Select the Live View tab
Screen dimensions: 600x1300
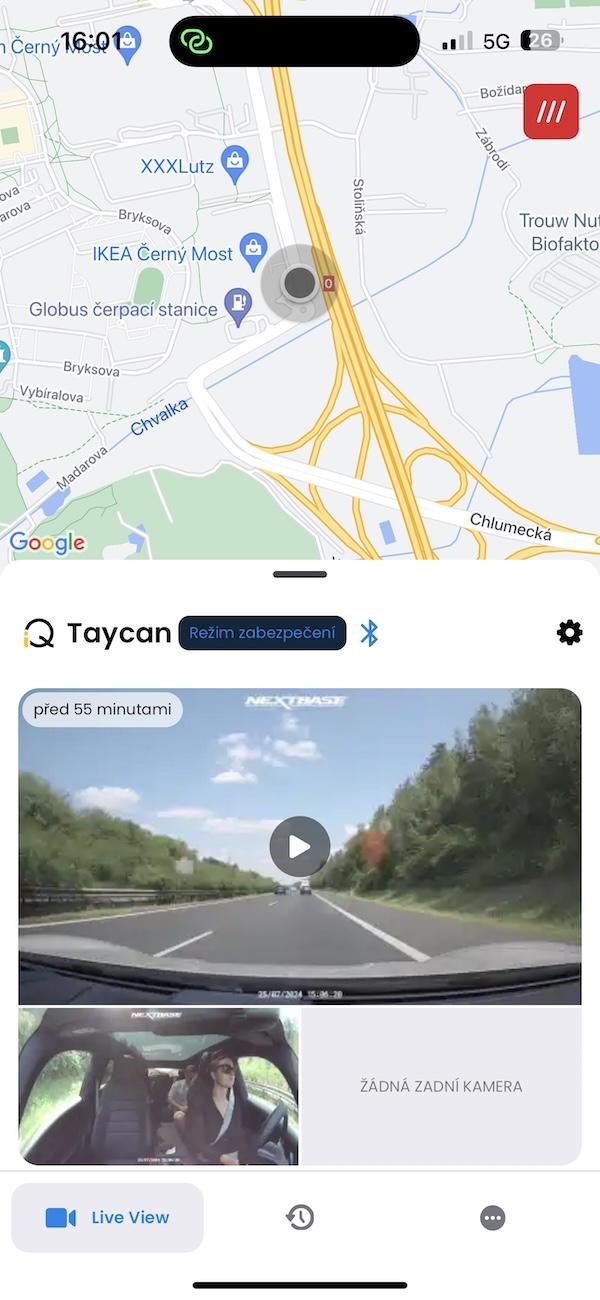click(107, 1217)
